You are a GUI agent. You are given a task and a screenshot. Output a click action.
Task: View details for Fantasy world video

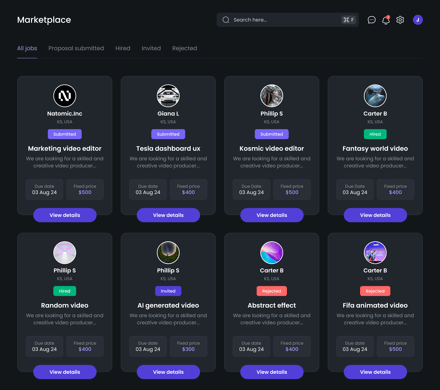click(x=375, y=215)
